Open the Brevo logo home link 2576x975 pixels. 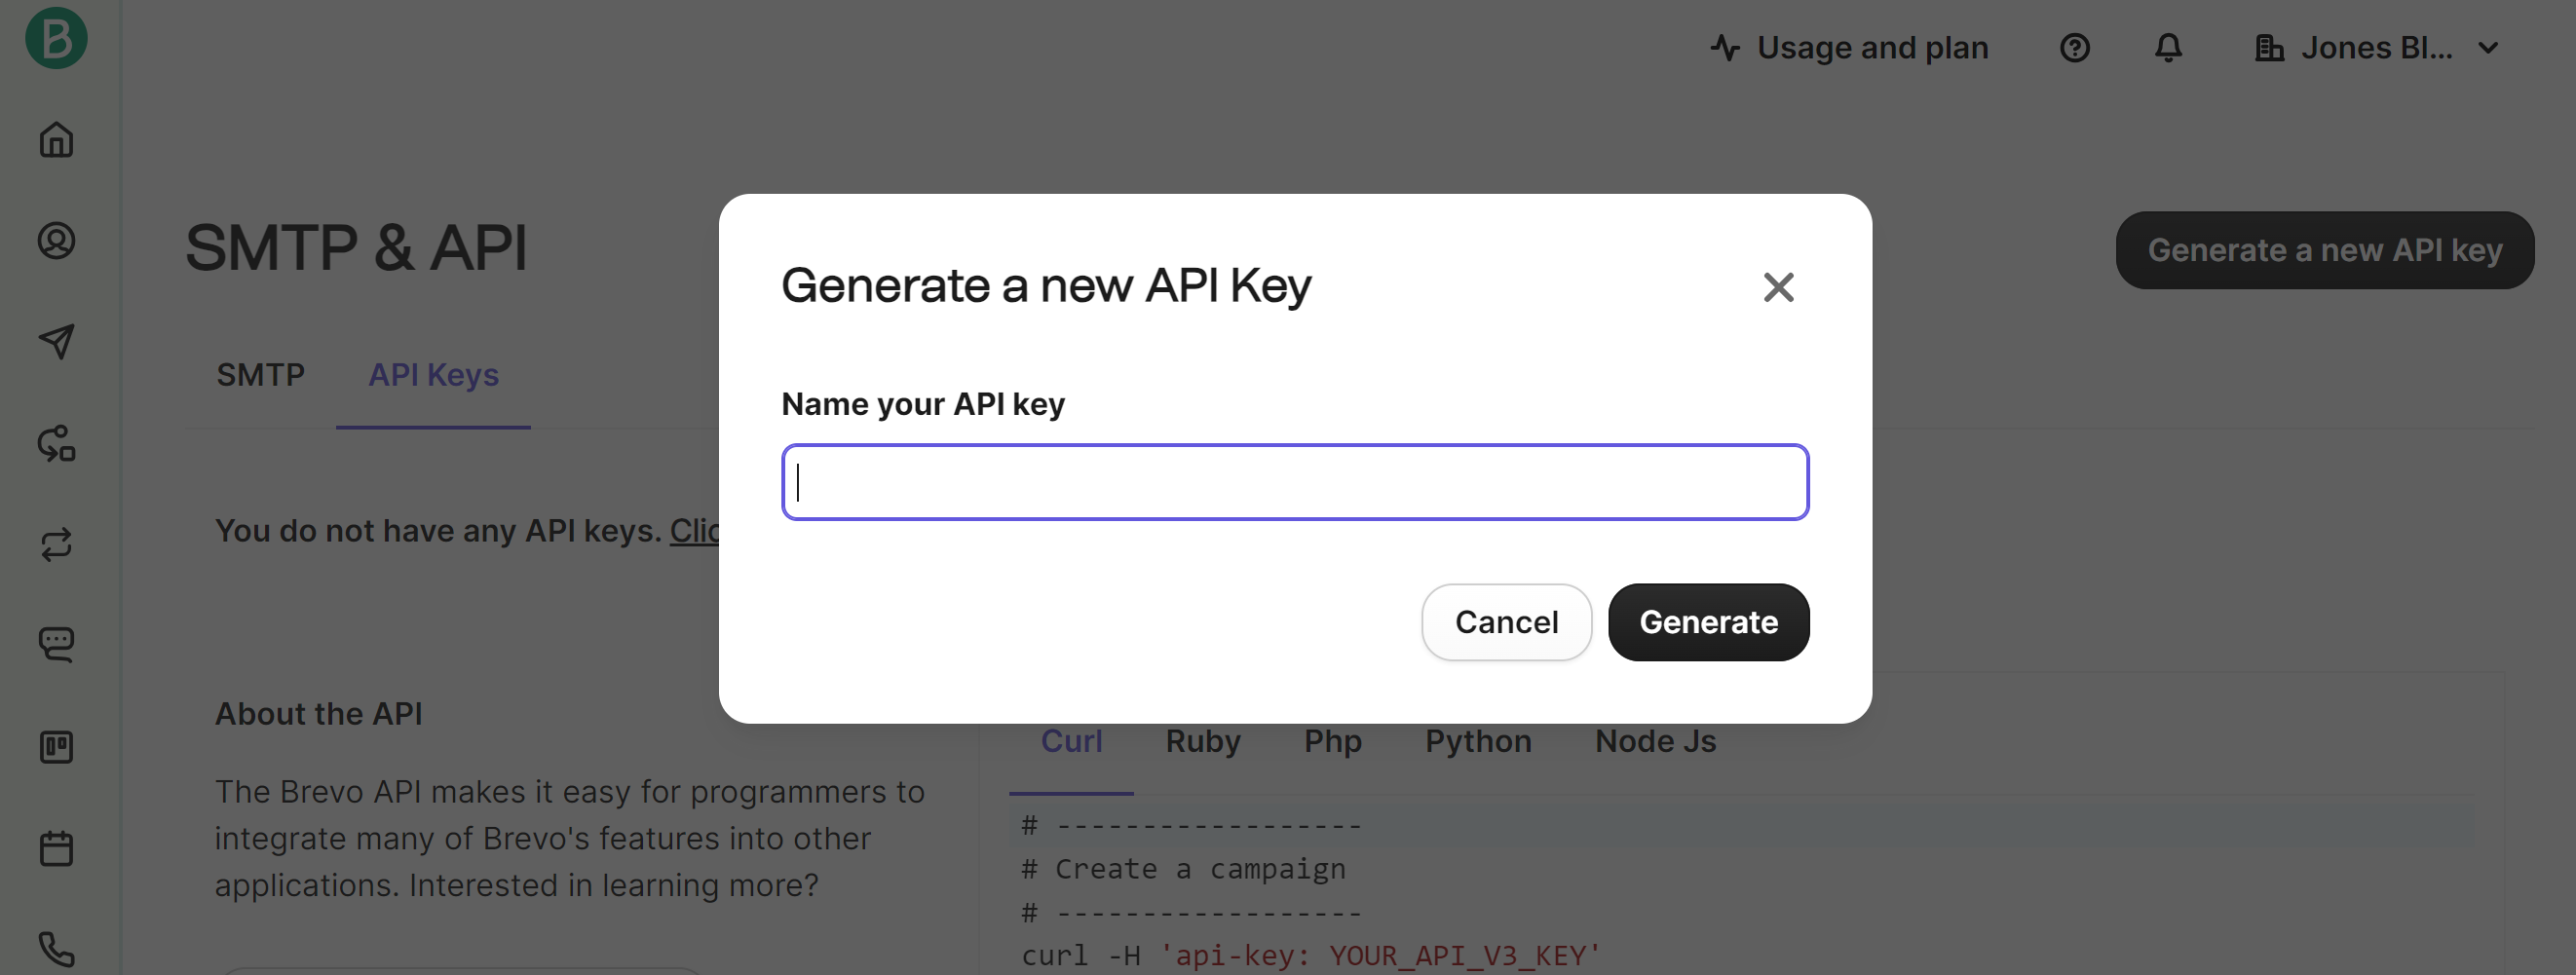(x=56, y=37)
